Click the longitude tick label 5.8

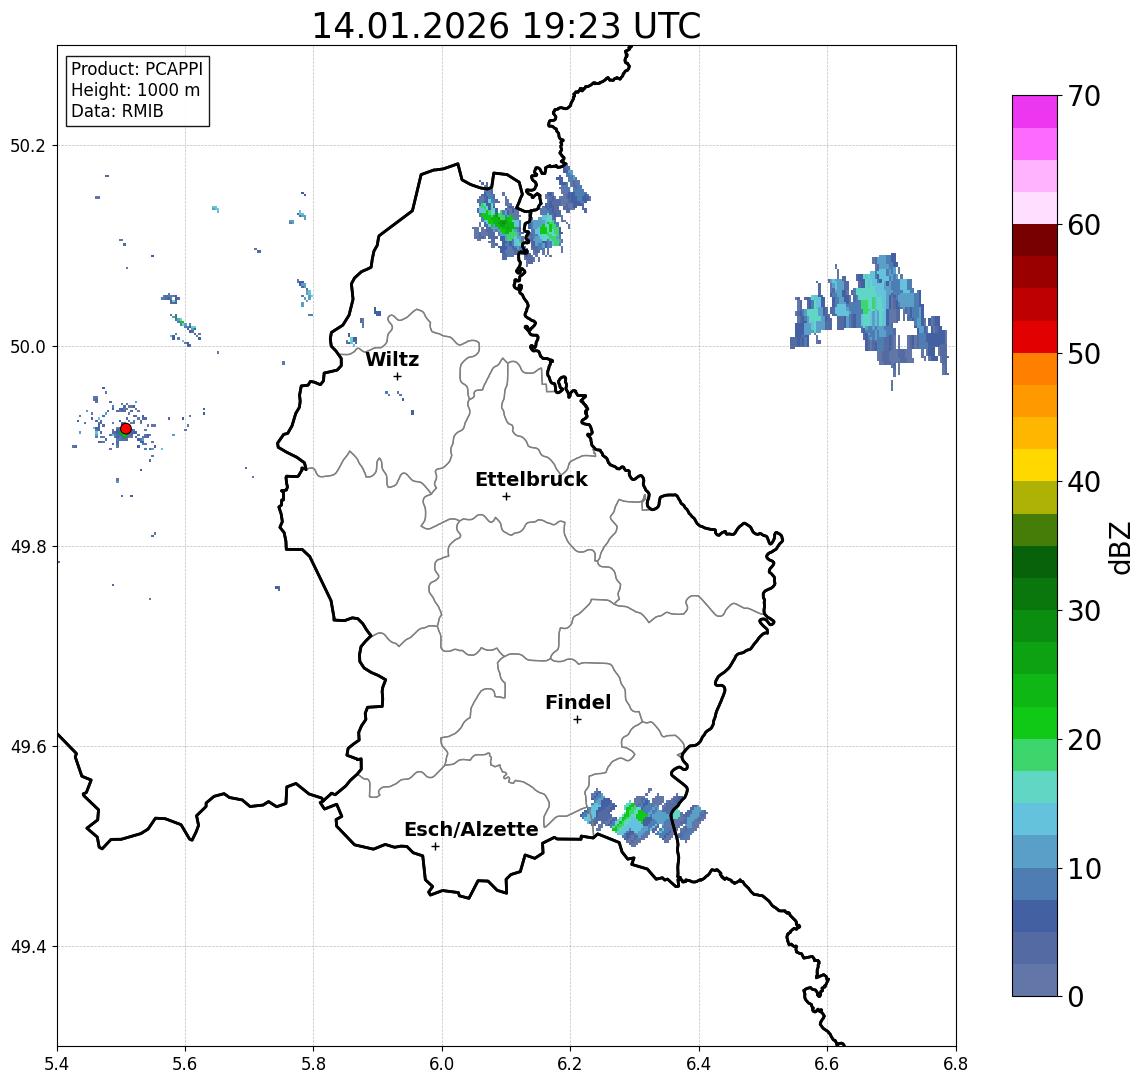pos(314,1064)
